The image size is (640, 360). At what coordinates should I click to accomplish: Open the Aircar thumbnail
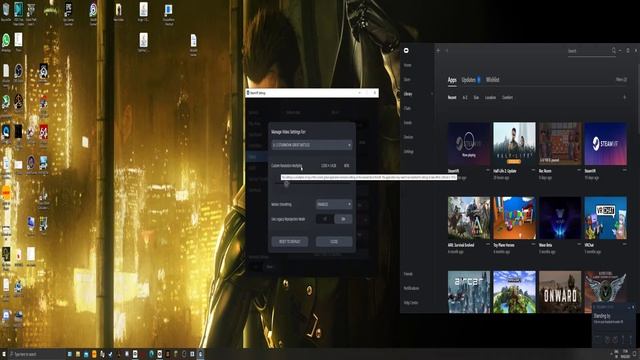(469, 292)
